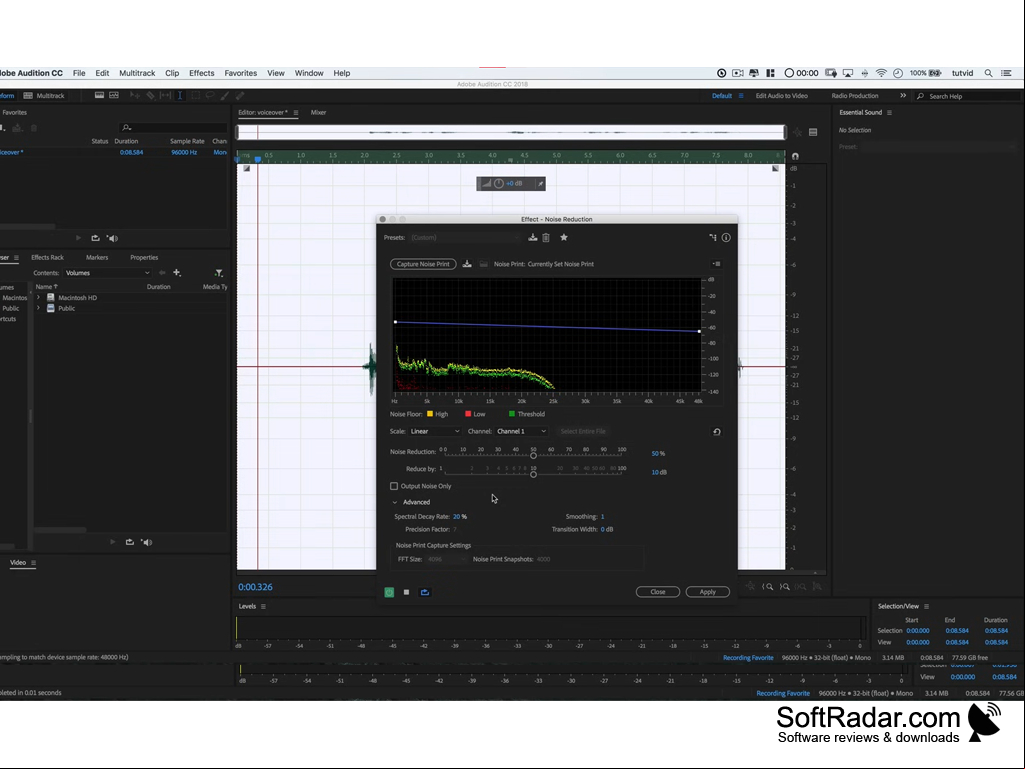1025x769 pixels.
Task: Open the Presets dropdown in Noise Reduction
Action: (x=465, y=237)
